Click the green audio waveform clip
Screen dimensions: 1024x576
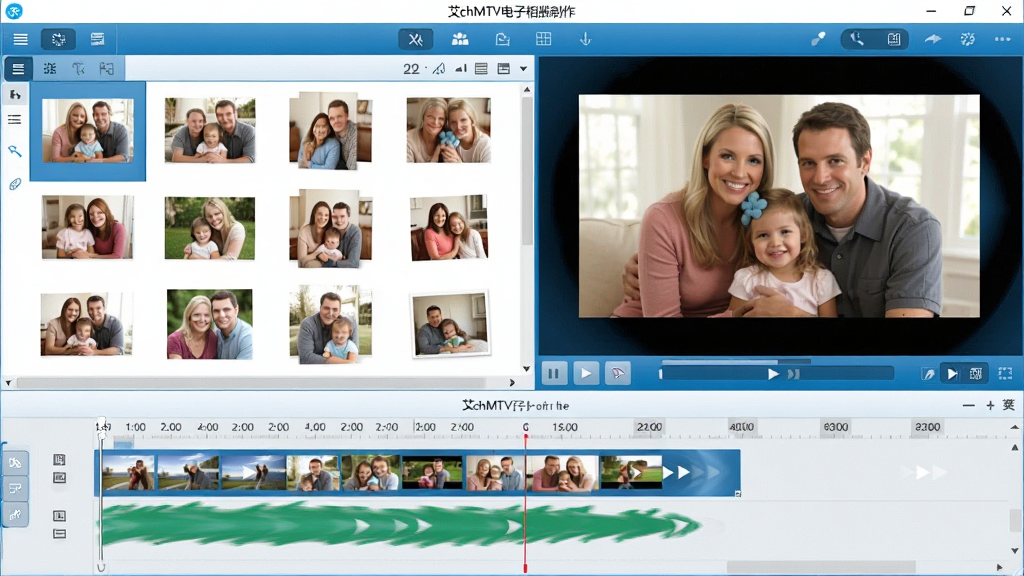click(400, 524)
